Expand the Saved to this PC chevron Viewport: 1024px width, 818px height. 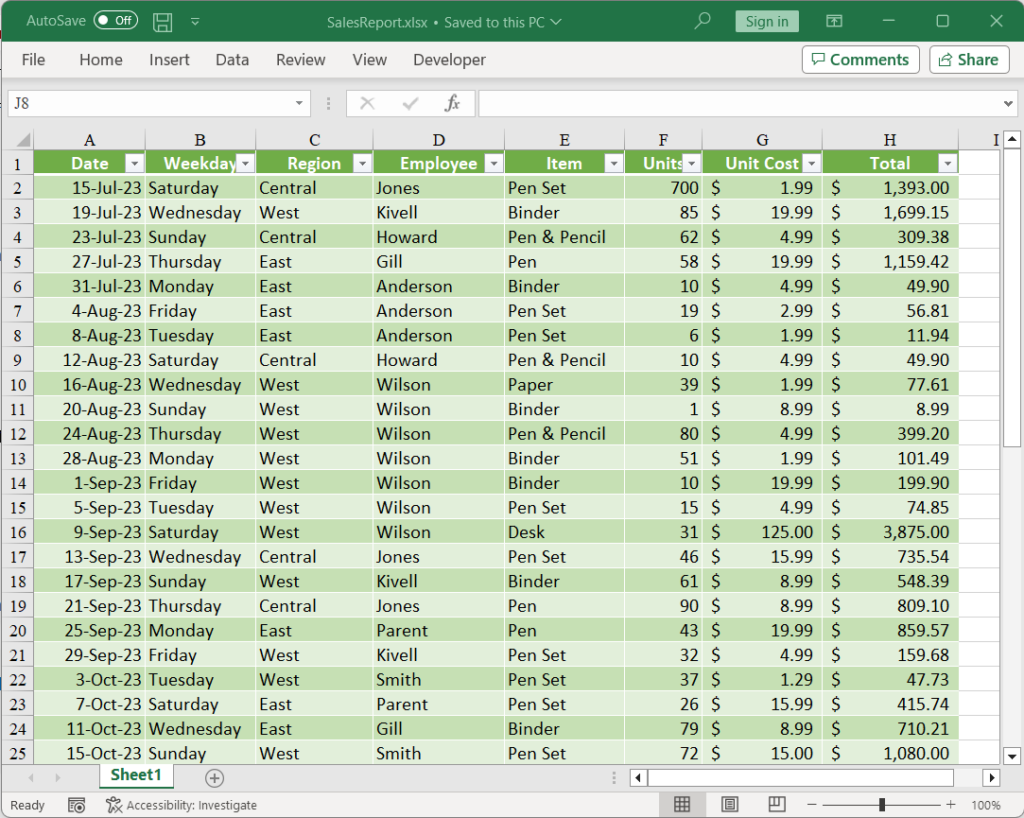[x=557, y=20]
